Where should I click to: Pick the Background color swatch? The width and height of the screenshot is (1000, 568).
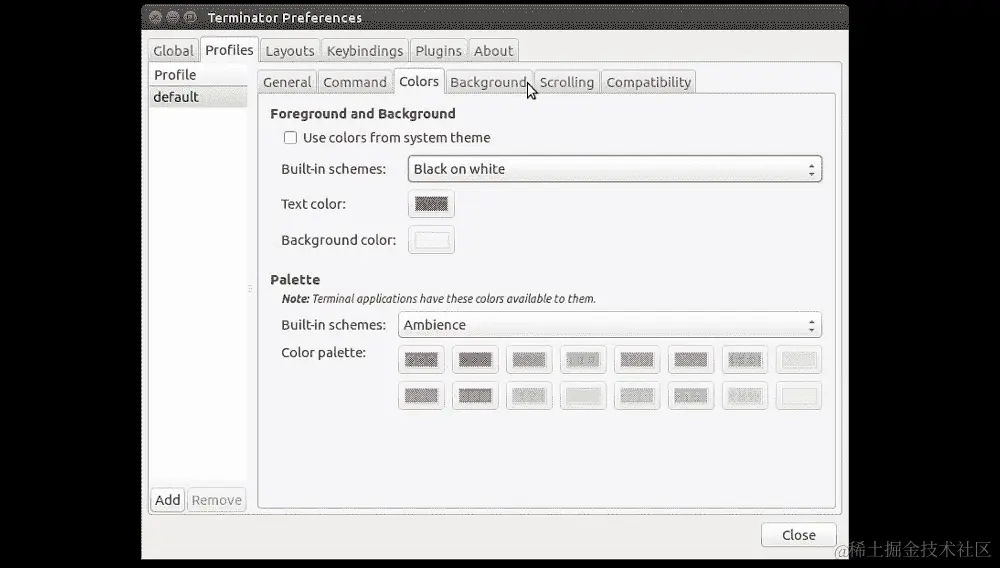(431, 240)
